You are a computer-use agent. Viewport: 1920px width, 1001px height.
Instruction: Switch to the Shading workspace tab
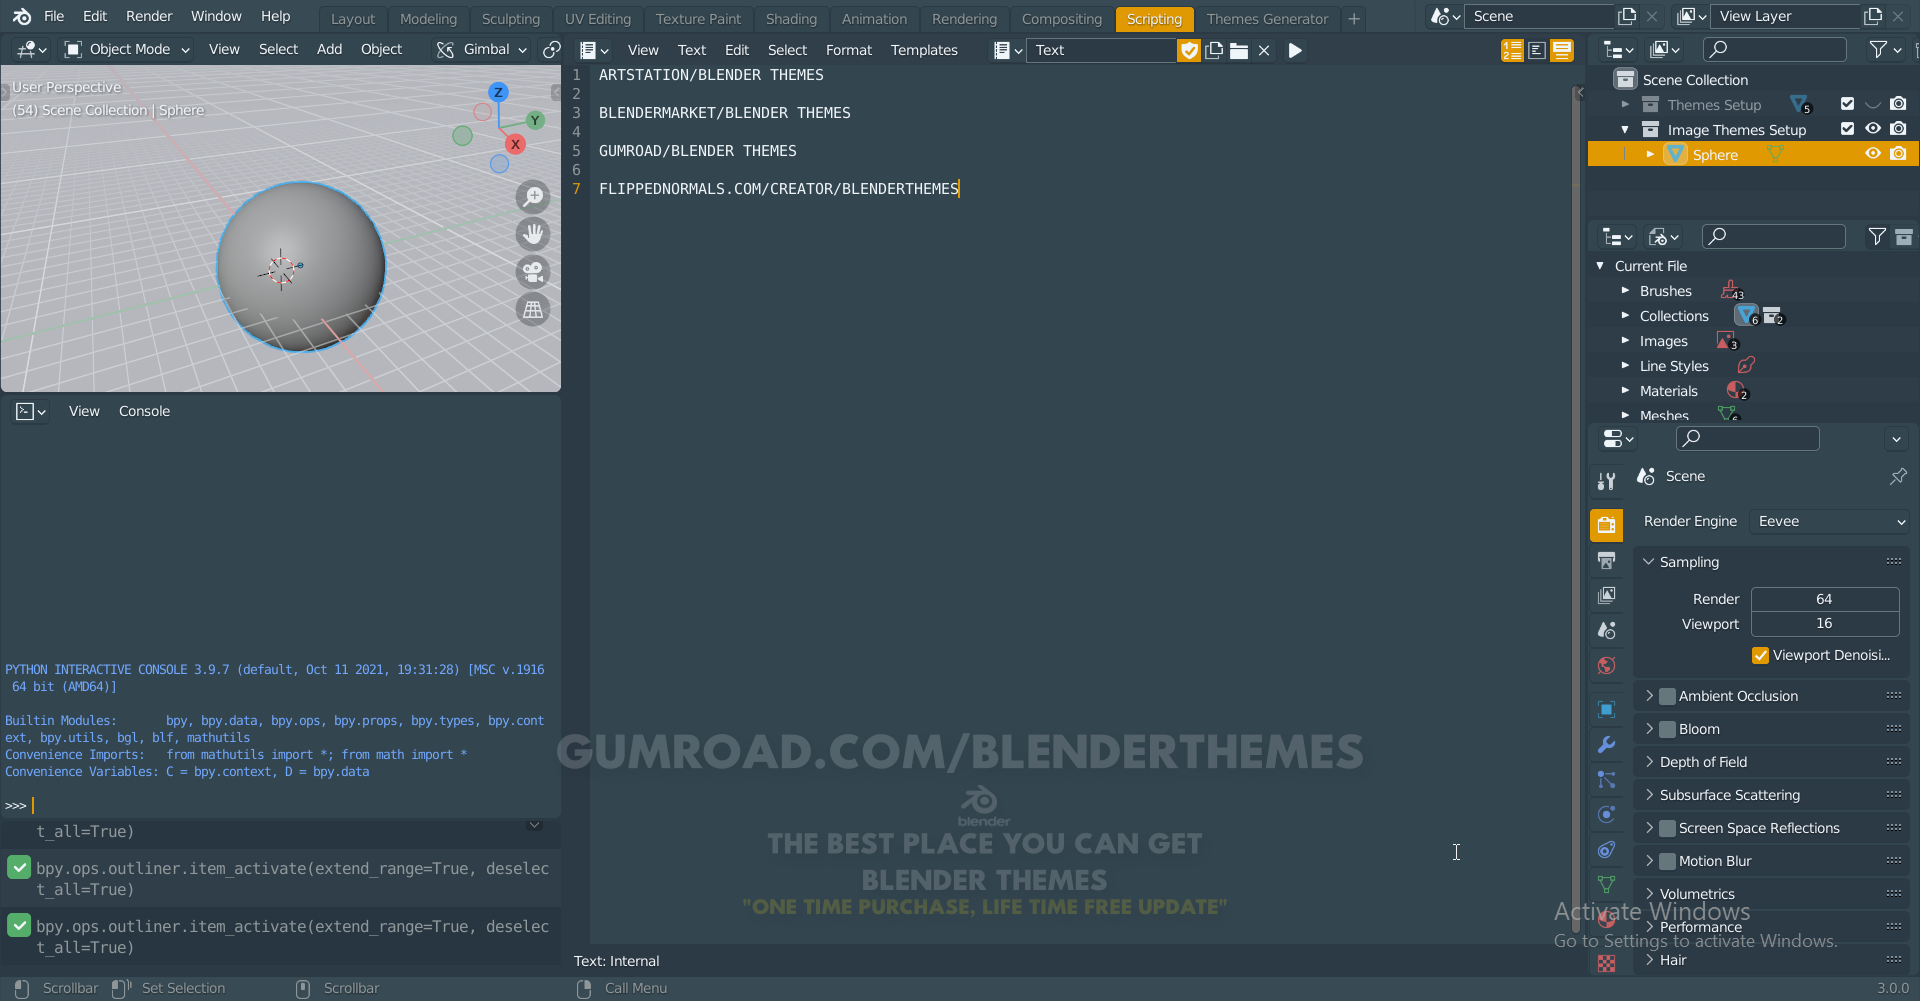click(x=791, y=19)
